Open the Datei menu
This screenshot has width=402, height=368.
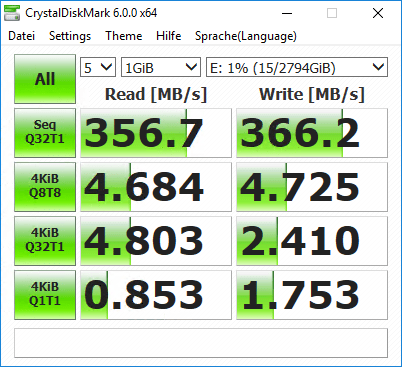21,36
